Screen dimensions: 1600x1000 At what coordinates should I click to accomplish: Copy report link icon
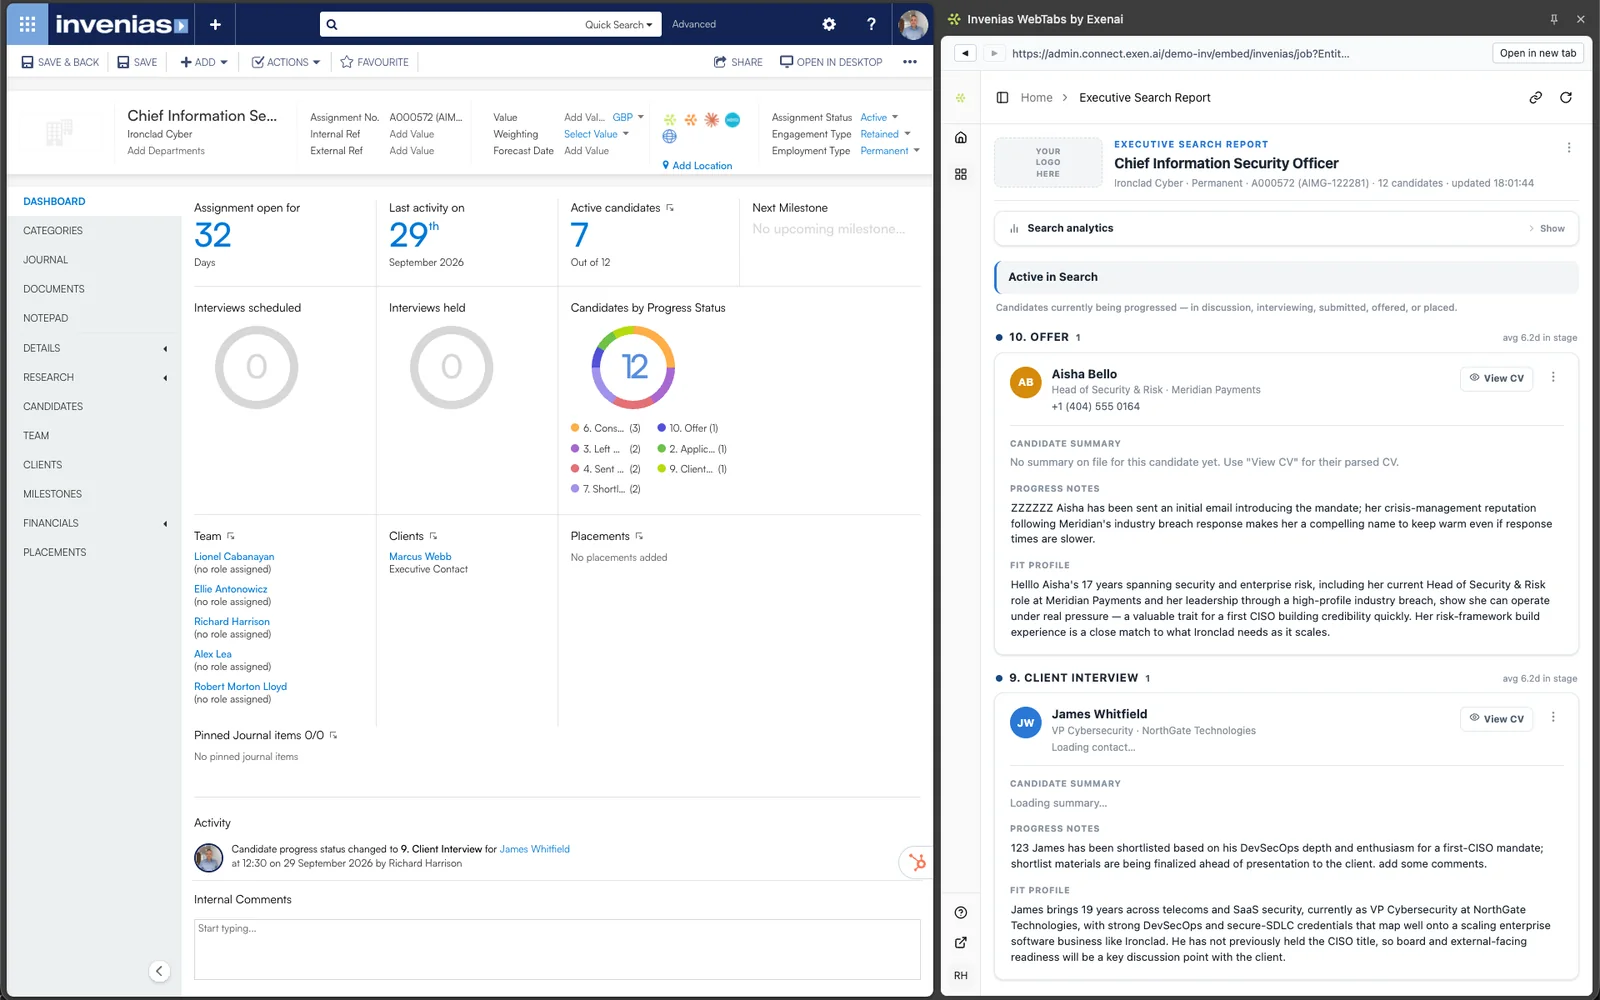pos(1535,98)
